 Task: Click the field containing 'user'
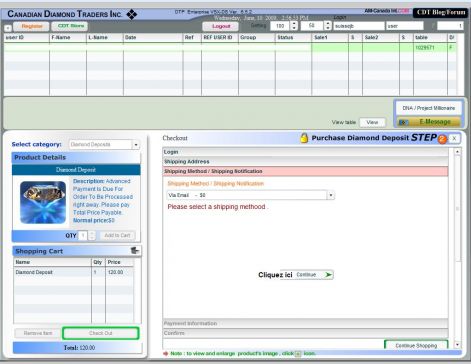[x=405, y=26]
